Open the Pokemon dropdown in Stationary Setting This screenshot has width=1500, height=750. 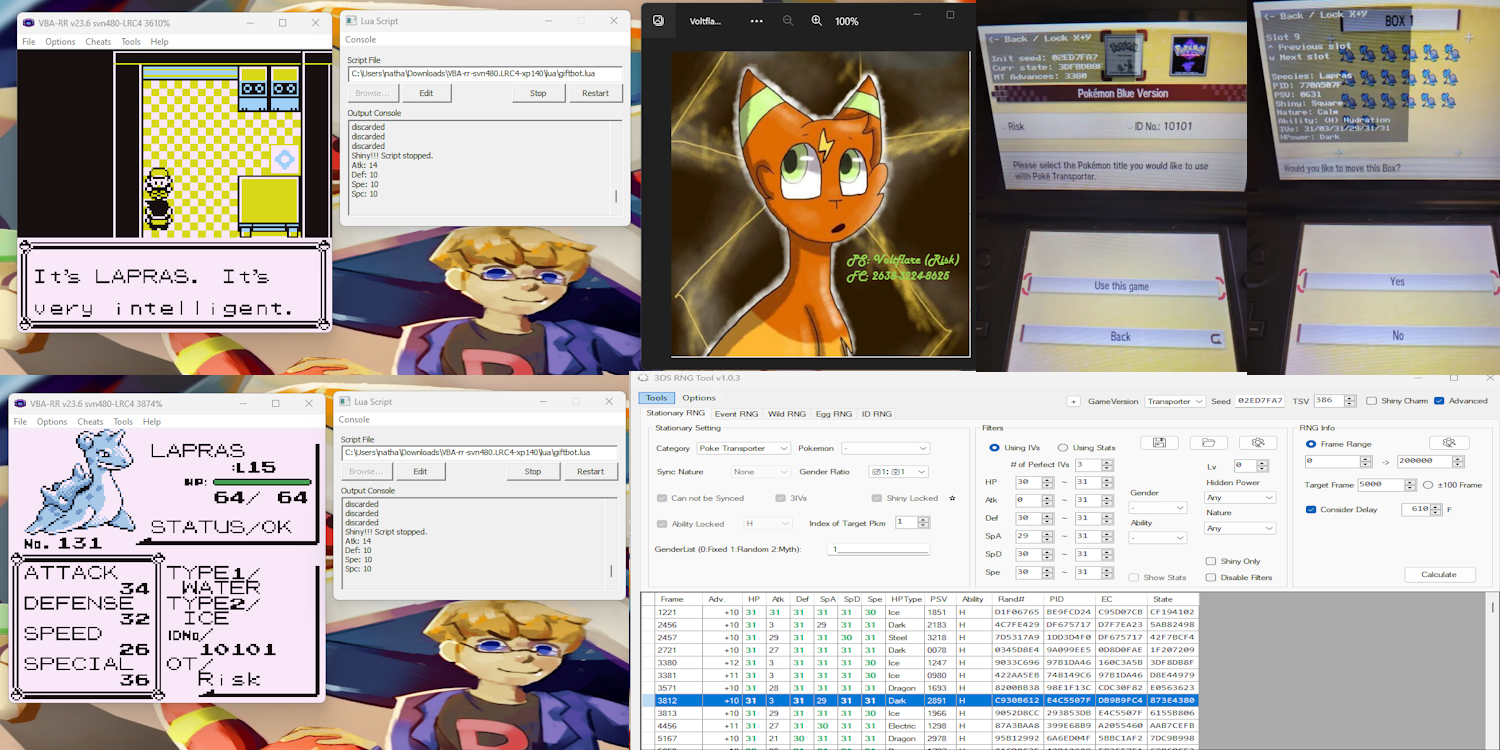pyautogui.click(x=885, y=448)
